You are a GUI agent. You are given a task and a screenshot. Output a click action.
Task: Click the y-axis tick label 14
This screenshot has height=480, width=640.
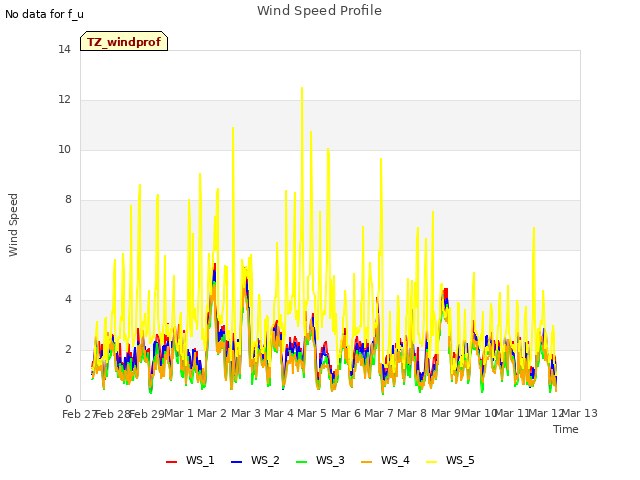(x=64, y=50)
